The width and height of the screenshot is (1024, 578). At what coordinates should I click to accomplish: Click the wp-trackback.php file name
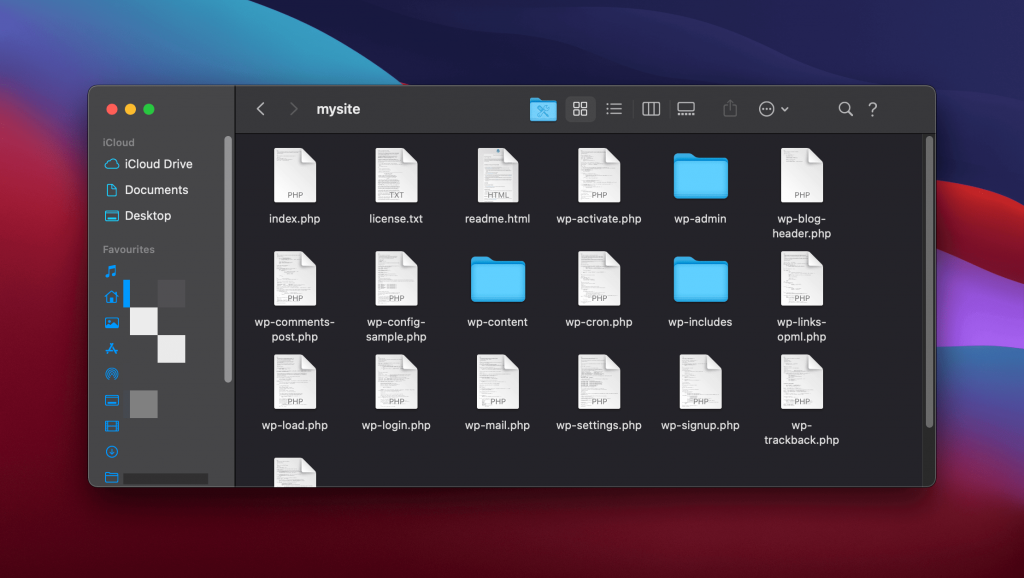point(802,432)
